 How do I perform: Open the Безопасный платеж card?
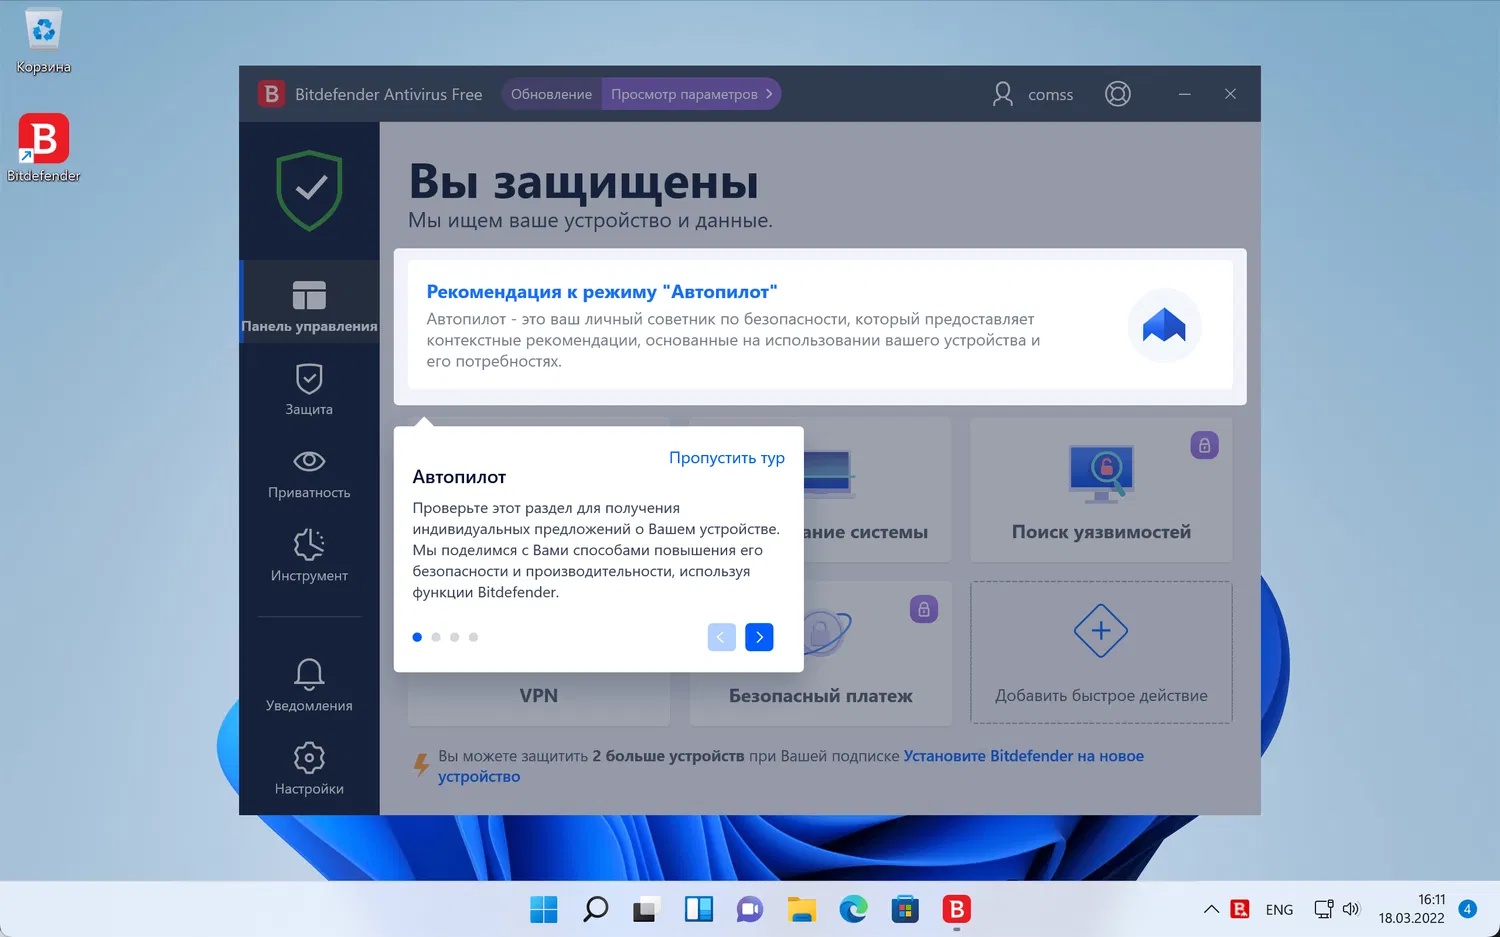(x=820, y=654)
